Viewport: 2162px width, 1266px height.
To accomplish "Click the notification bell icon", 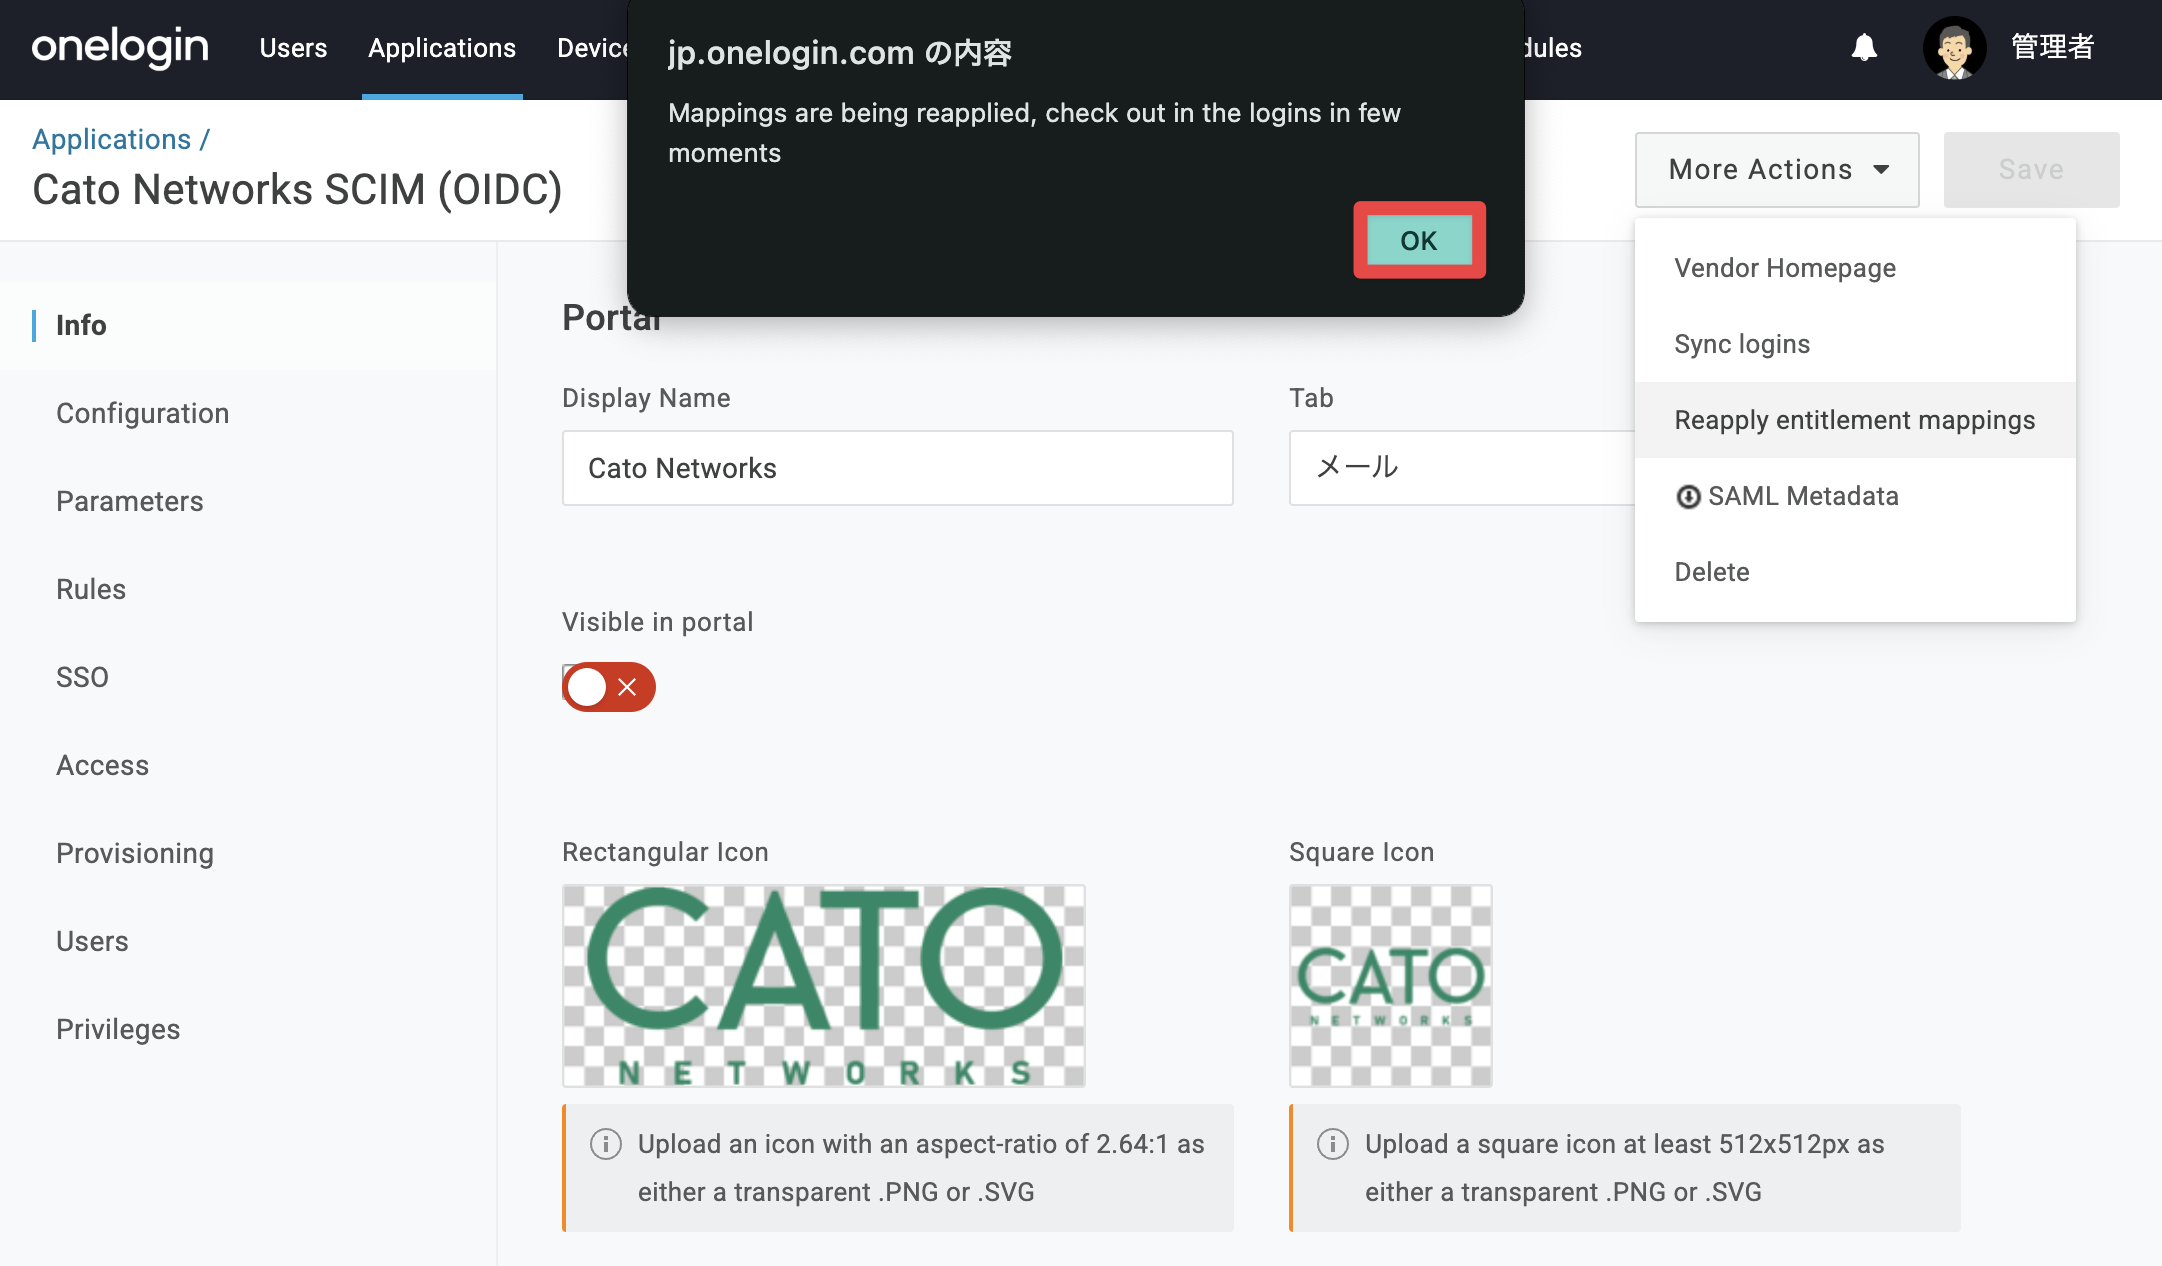I will (x=1864, y=47).
